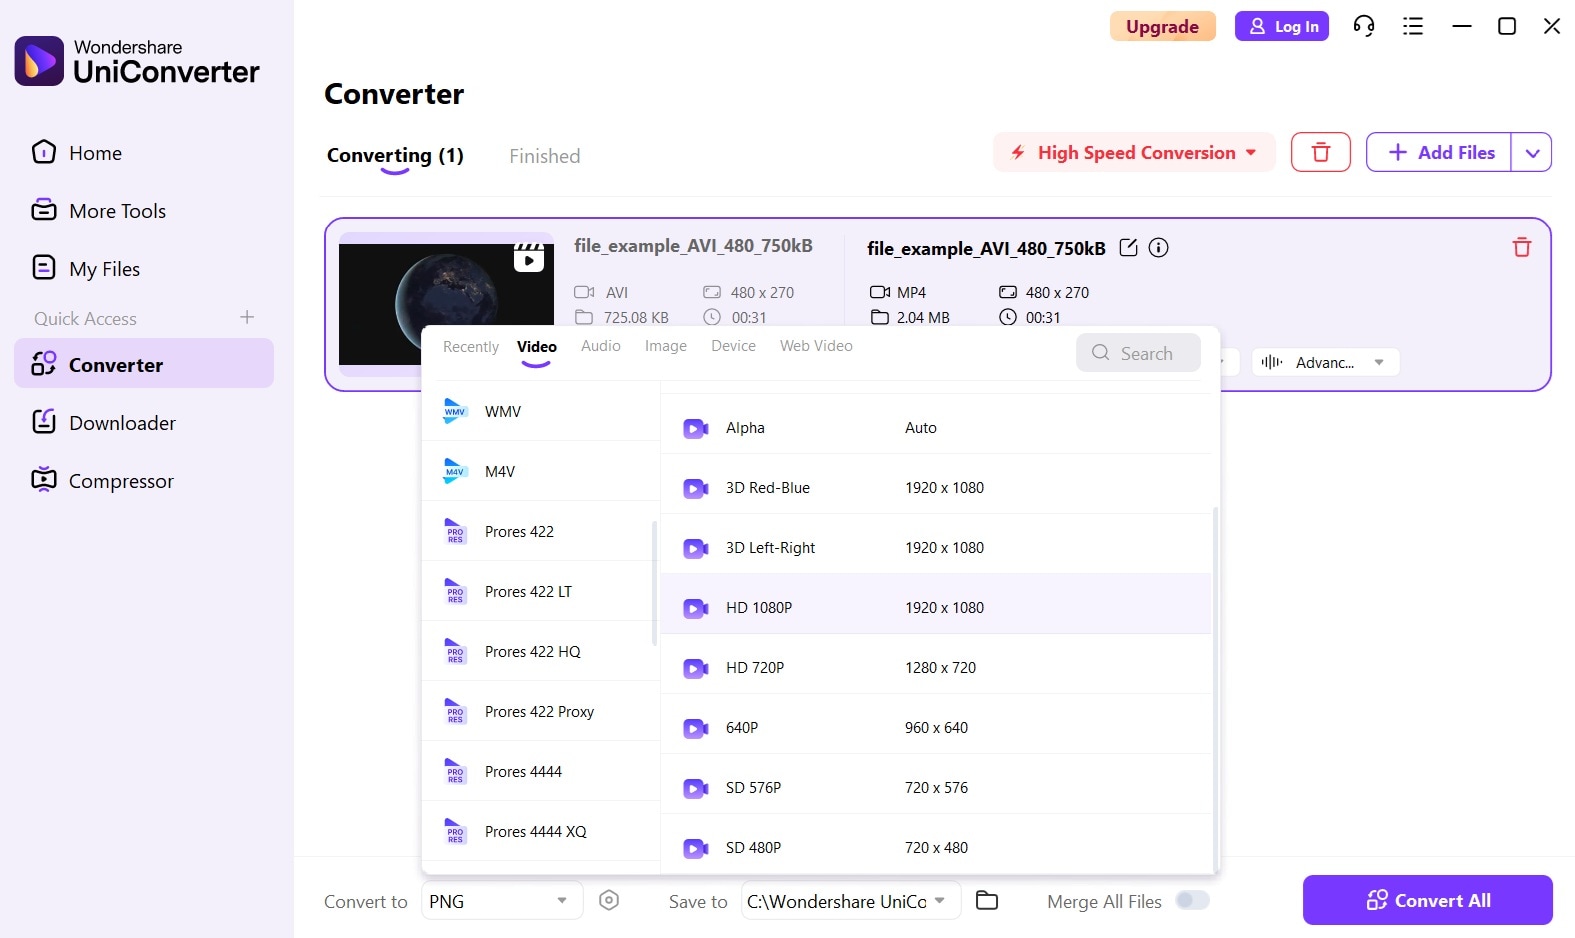The height and width of the screenshot is (938, 1575).
Task: Click the Log In button
Action: click(x=1282, y=26)
